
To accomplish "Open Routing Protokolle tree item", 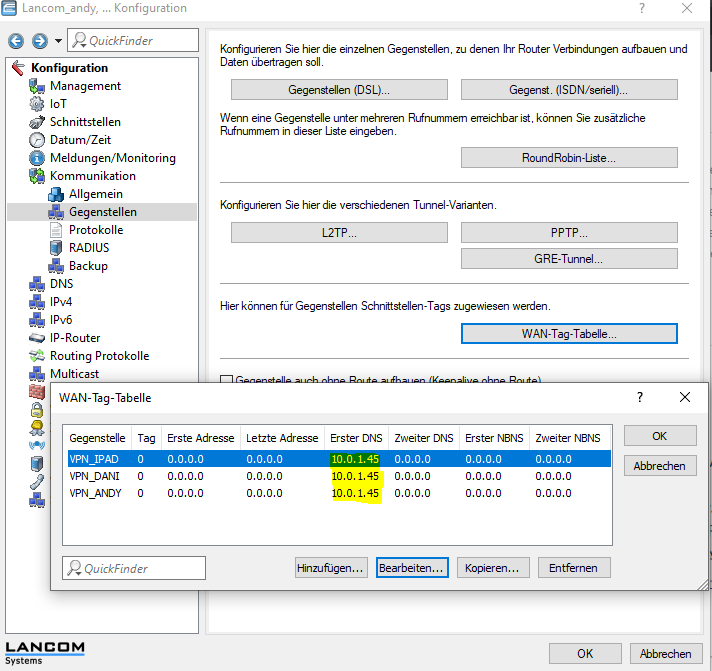I will click(99, 356).
